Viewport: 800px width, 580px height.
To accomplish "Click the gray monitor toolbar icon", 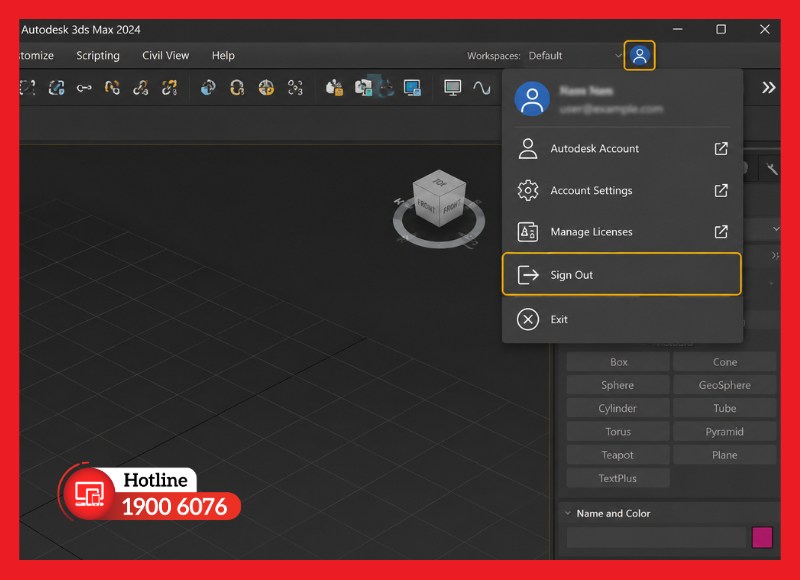I will pyautogui.click(x=452, y=88).
